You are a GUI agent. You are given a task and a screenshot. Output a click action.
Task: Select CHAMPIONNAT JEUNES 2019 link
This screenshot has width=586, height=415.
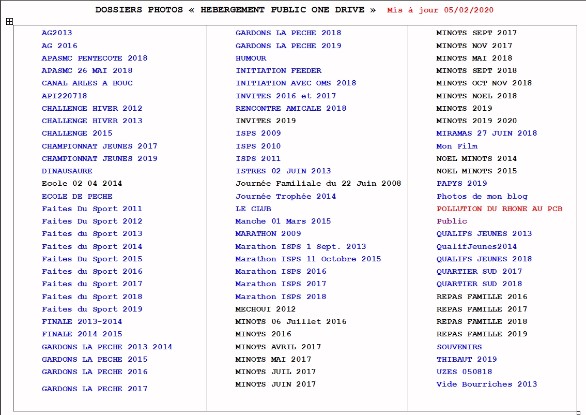[99, 158]
